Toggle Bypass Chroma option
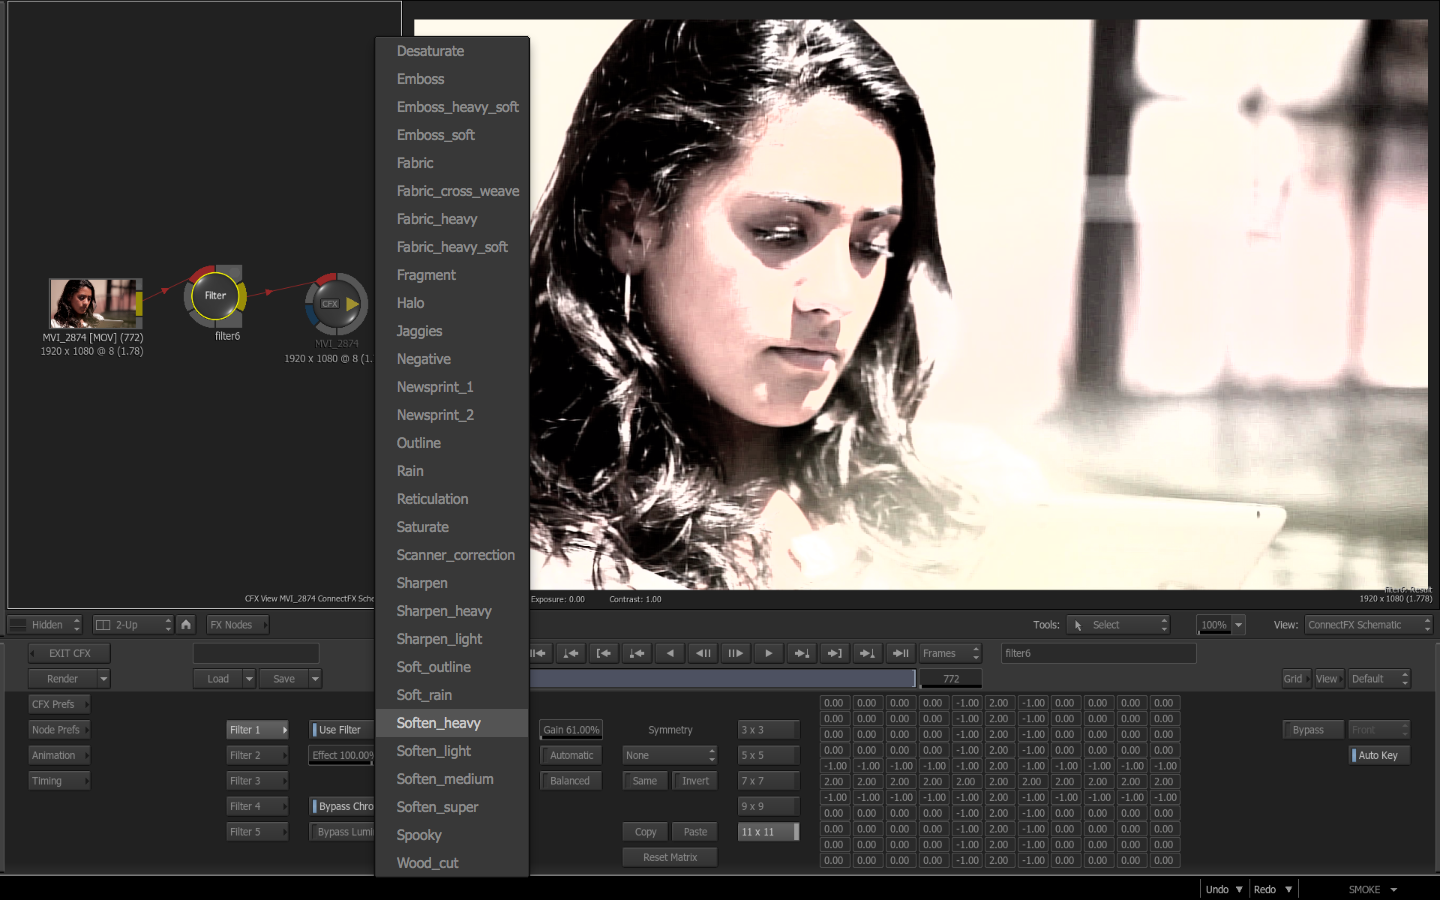The height and width of the screenshot is (900, 1440). point(343,806)
